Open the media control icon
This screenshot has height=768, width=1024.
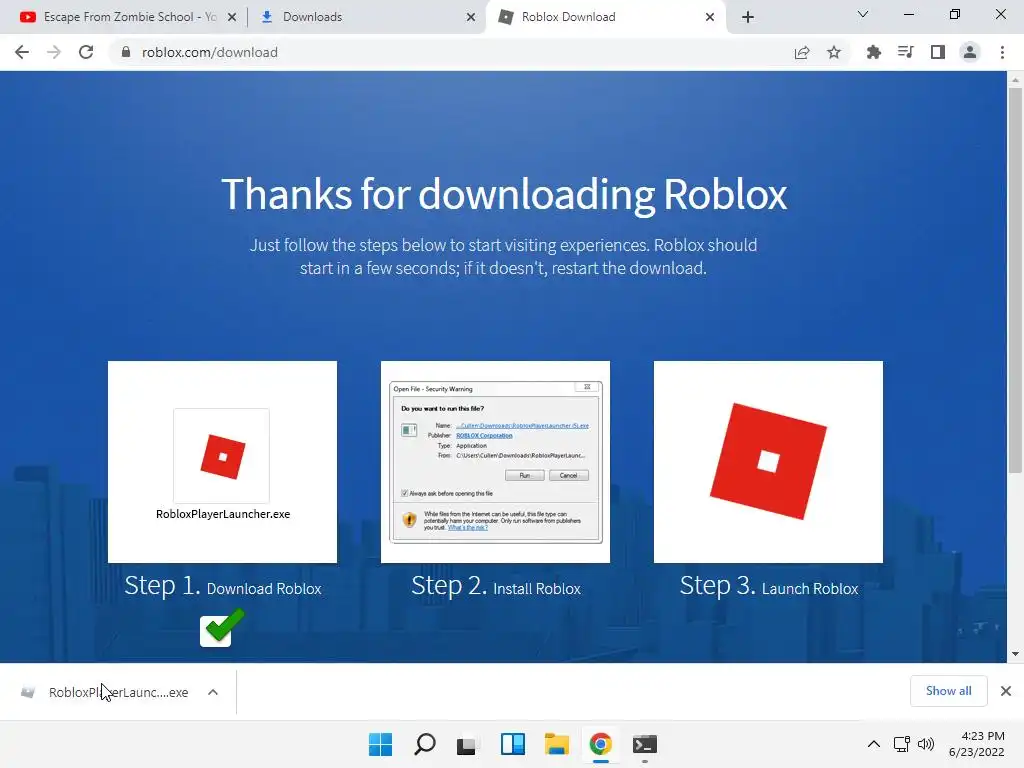[x=905, y=52]
